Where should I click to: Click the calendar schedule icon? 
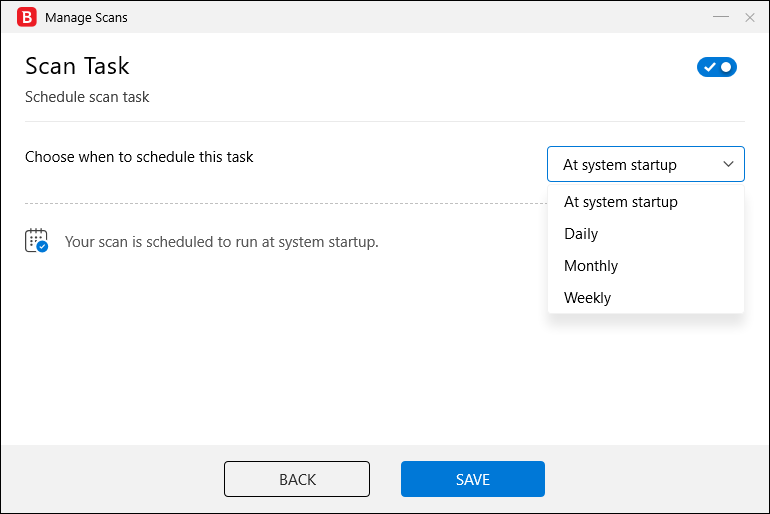pyautogui.click(x=36, y=241)
